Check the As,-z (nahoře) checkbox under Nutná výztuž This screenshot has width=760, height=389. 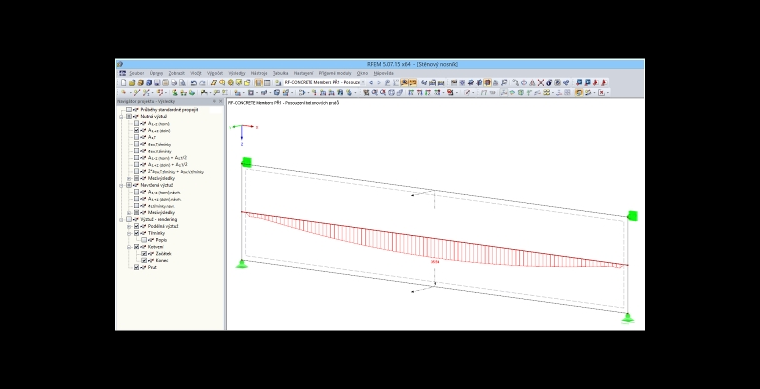point(137,124)
